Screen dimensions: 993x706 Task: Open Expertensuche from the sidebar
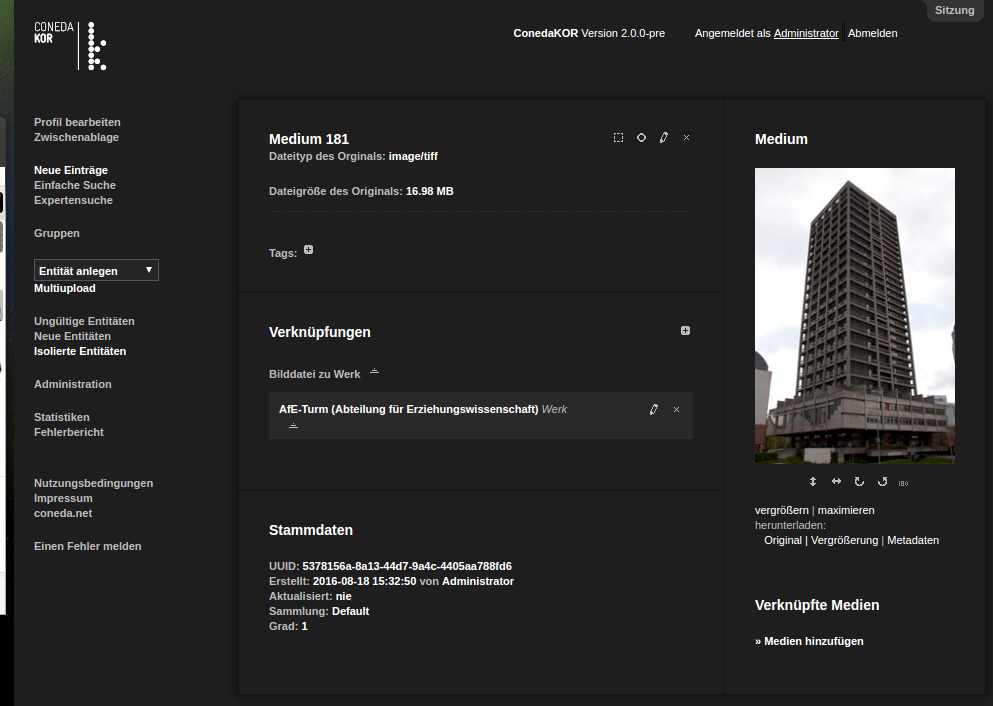[73, 200]
